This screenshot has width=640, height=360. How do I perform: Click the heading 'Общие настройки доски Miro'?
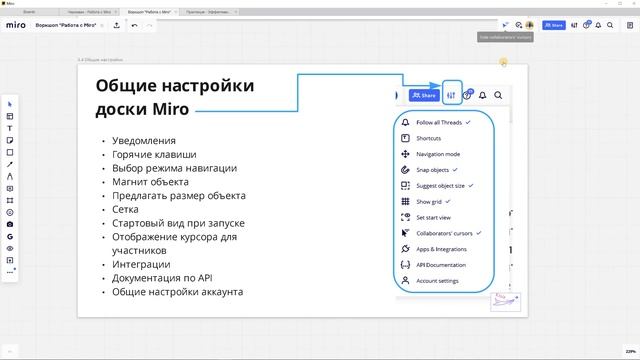[175, 97]
